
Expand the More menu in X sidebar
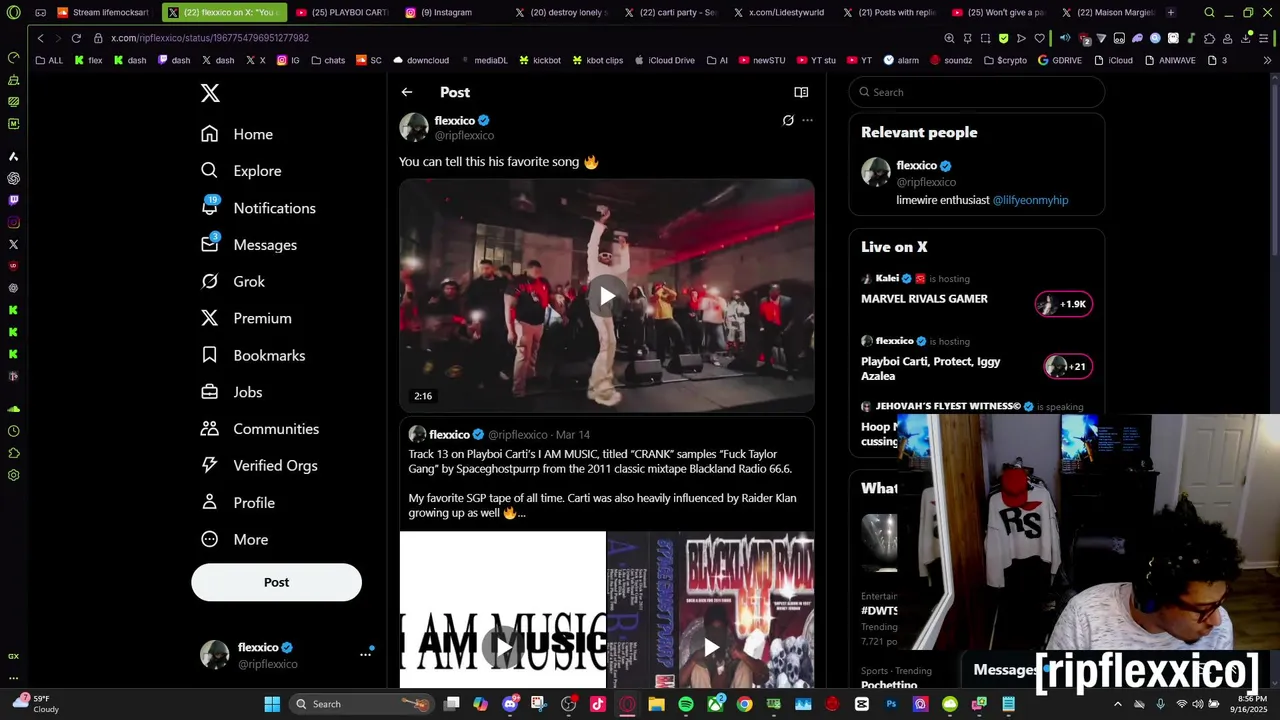(x=235, y=540)
